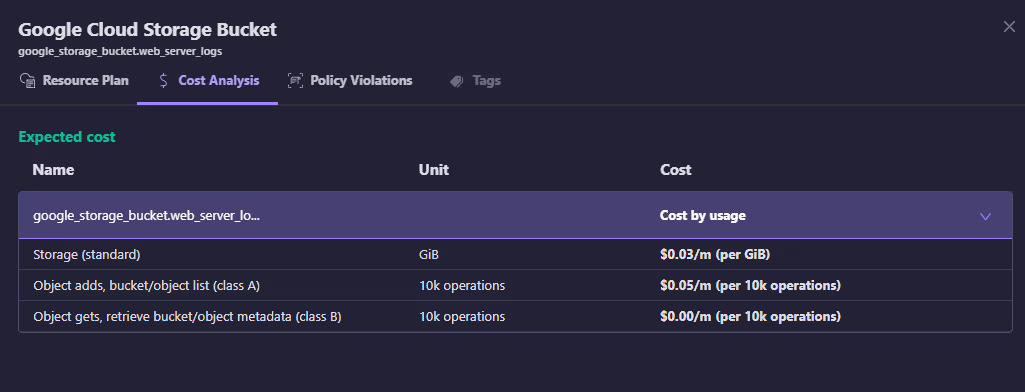1025x392 pixels.
Task: Click the dollar sign Cost Analysis icon
Action: click(163, 81)
